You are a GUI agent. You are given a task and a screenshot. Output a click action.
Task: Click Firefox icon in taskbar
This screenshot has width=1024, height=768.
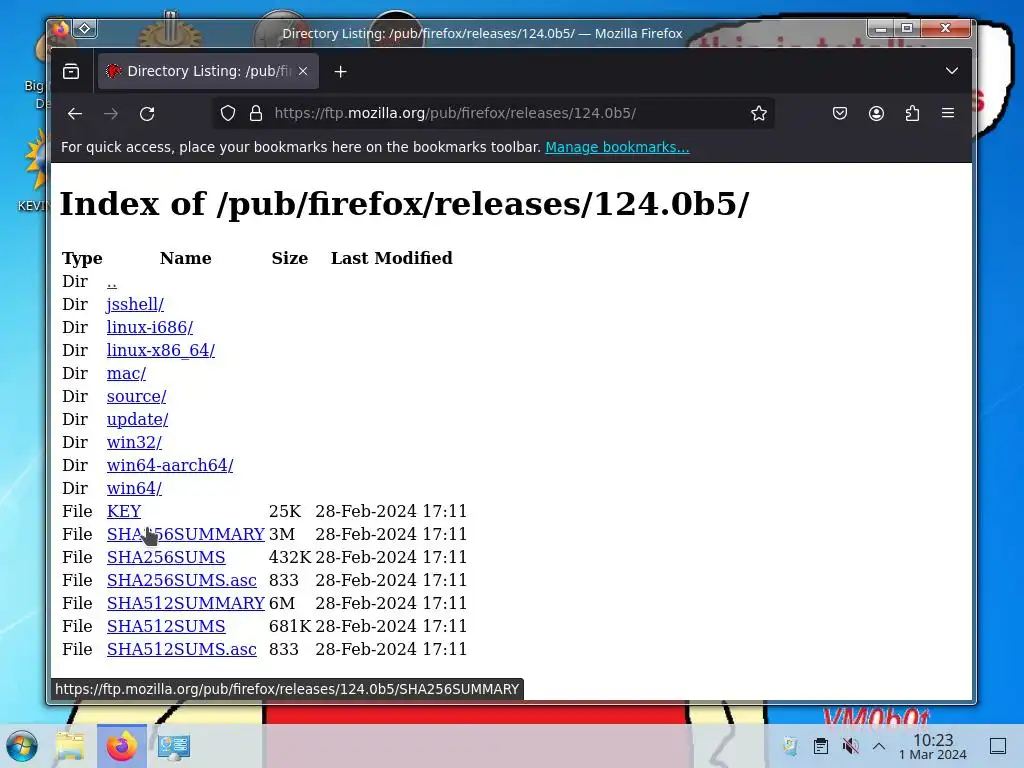point(121,746)
